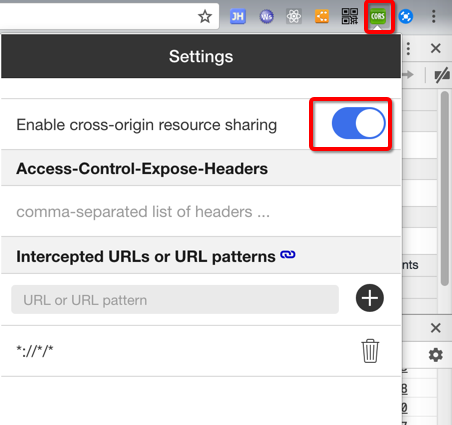Open the URL patterns help link icon
452x425 pixels.
288,255
